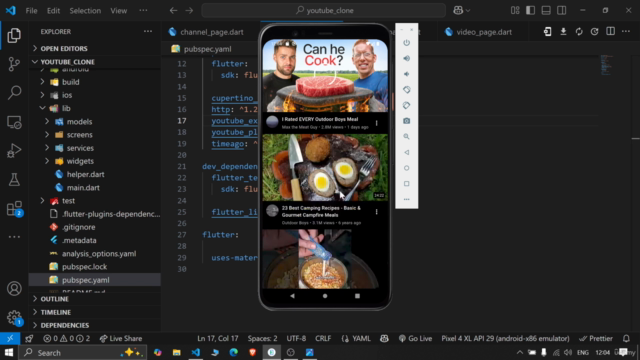Click the emulator volume down button
The image size is (640, 360).
(x=407, y=74)
